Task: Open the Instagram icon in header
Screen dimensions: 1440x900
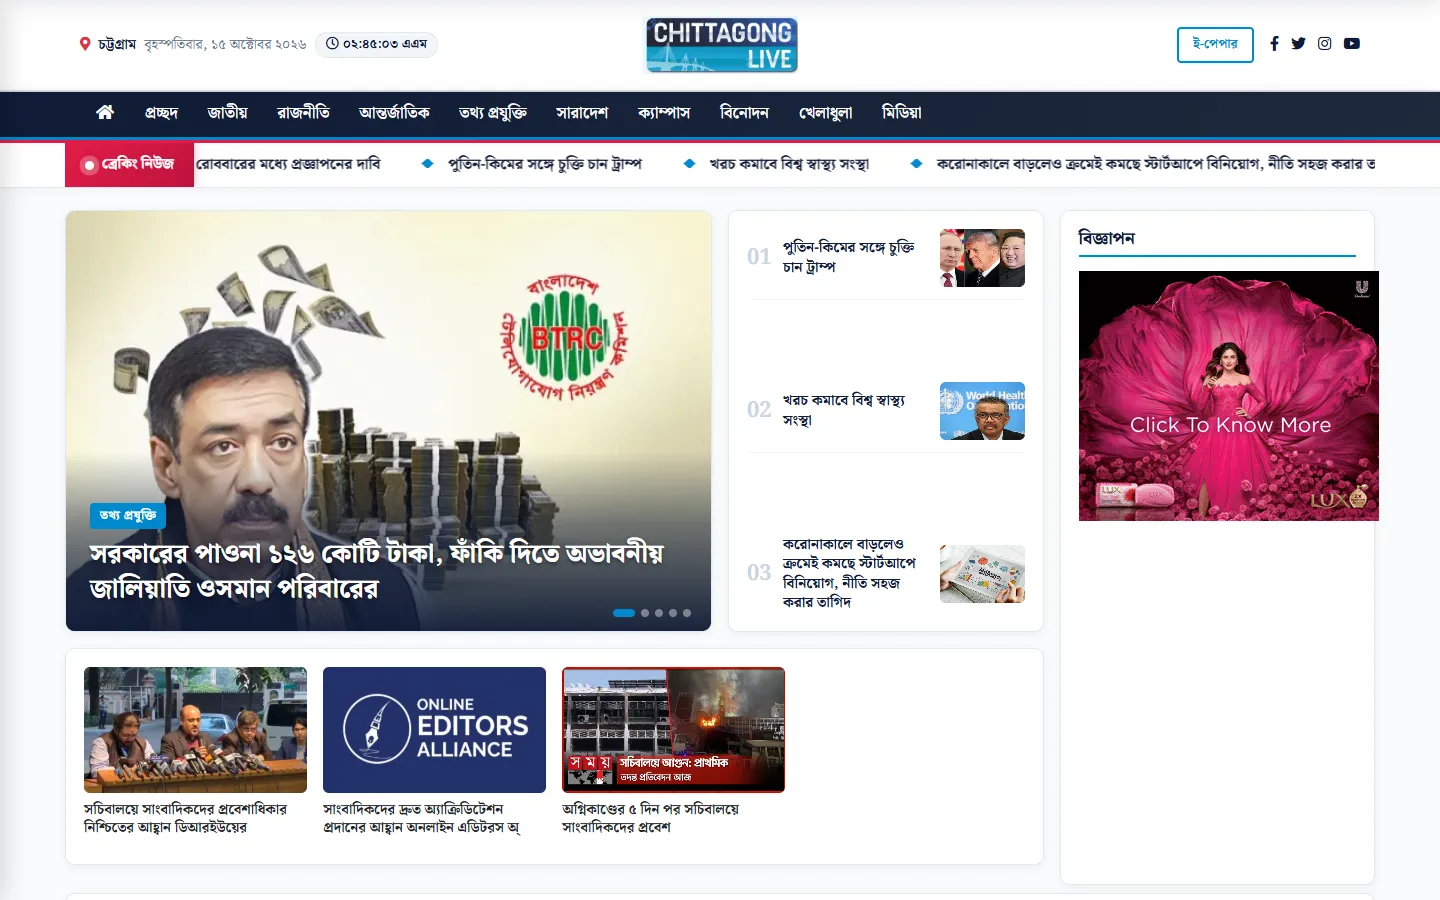Action: click(1324, 44)
